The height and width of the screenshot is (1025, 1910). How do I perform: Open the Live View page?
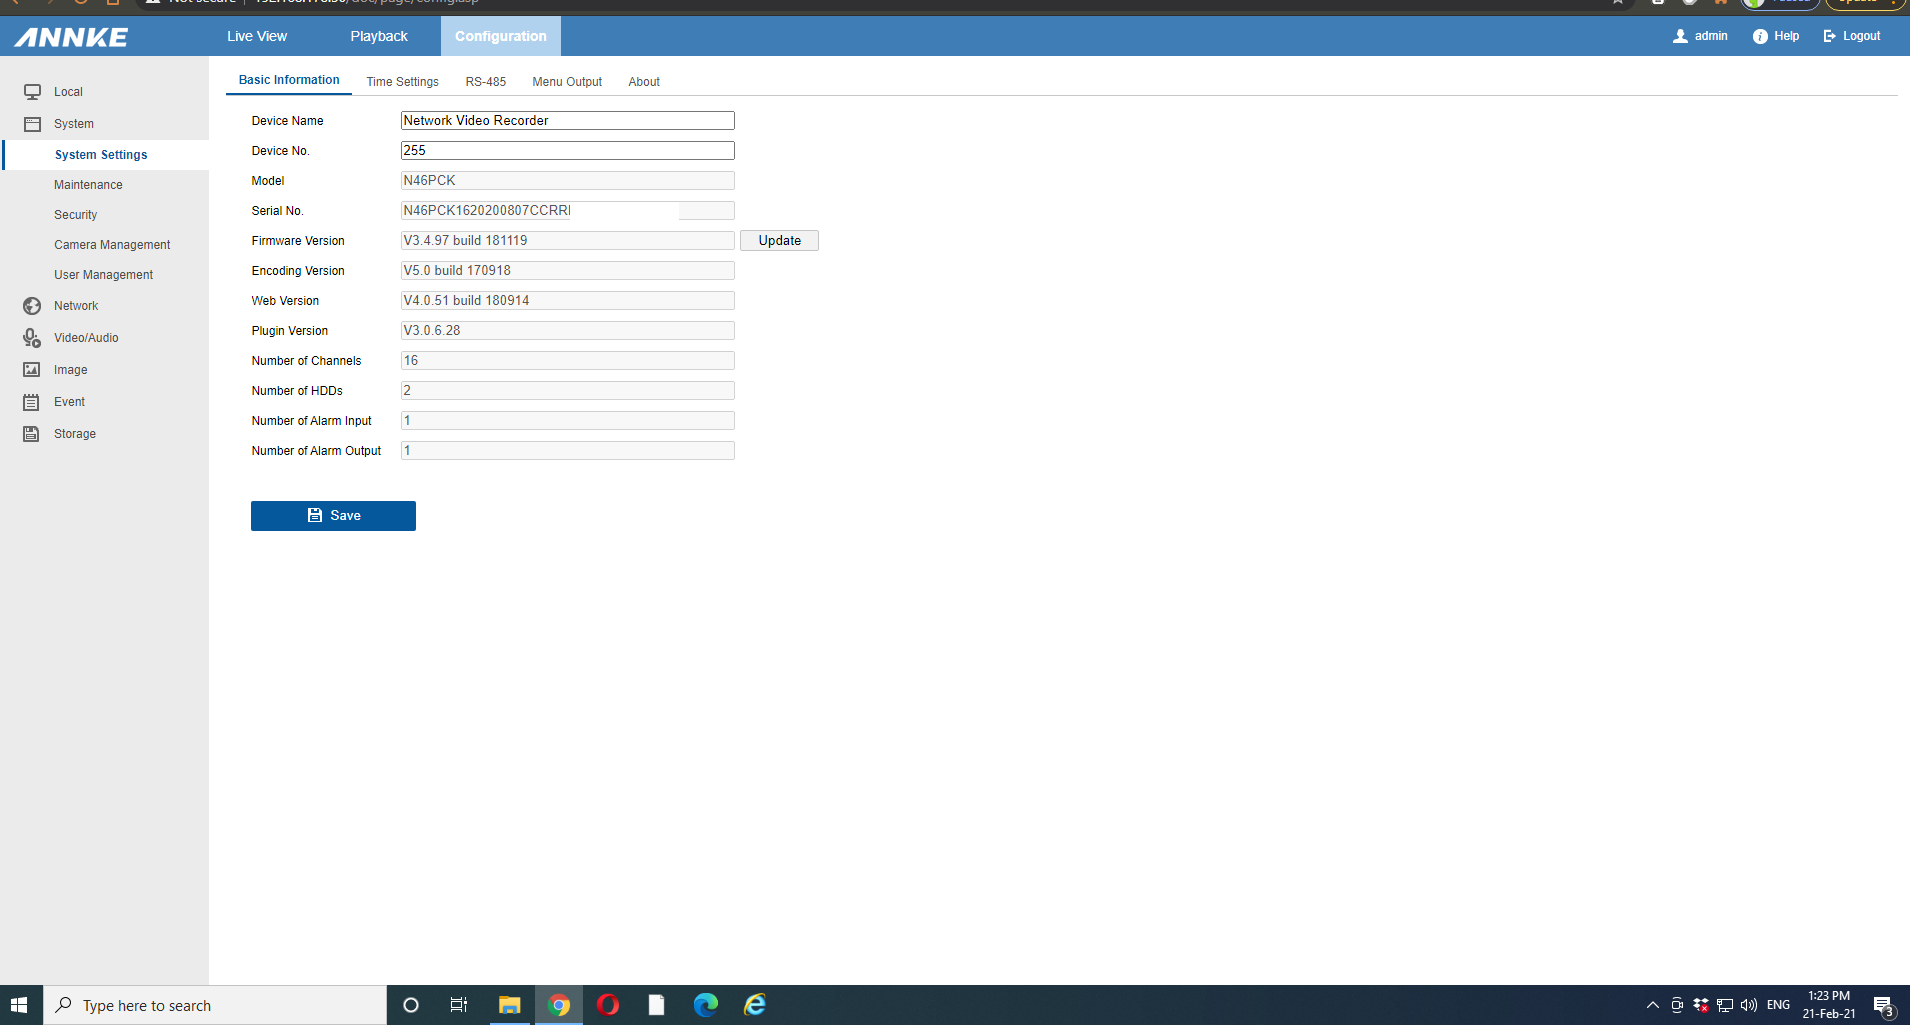pos(257,36)
